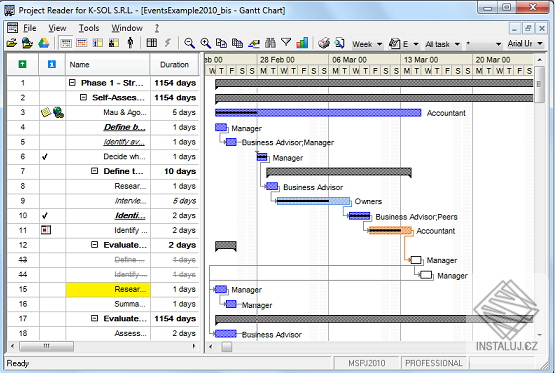The width and height of the screenshot is (557, 373).
Task: Open the Resource Usage view icon
Action: (114, 43)
